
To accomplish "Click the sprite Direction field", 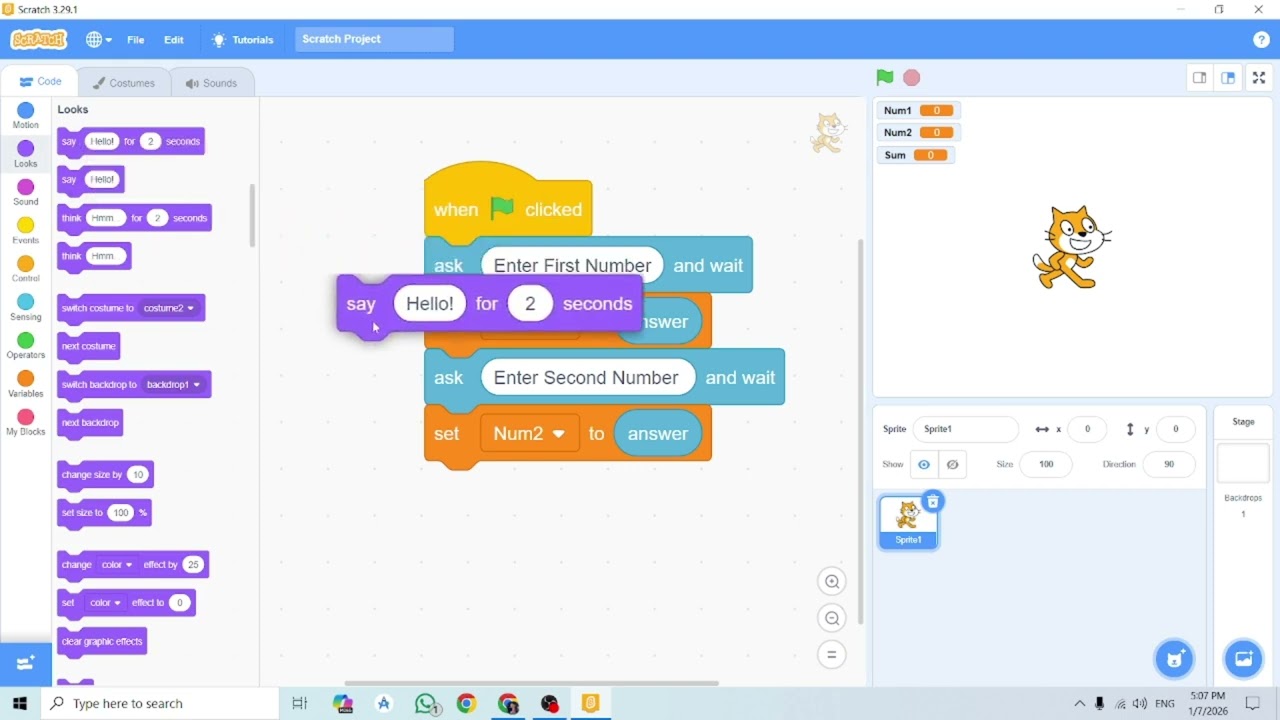I will coord(1168,464).
